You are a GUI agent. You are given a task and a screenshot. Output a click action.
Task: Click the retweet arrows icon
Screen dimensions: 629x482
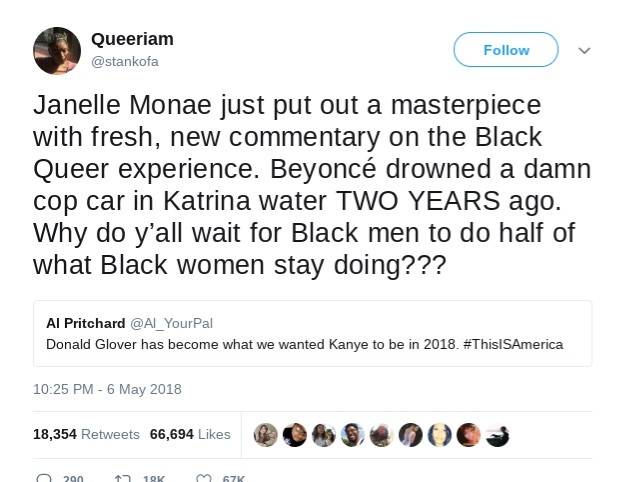[126, 478]
